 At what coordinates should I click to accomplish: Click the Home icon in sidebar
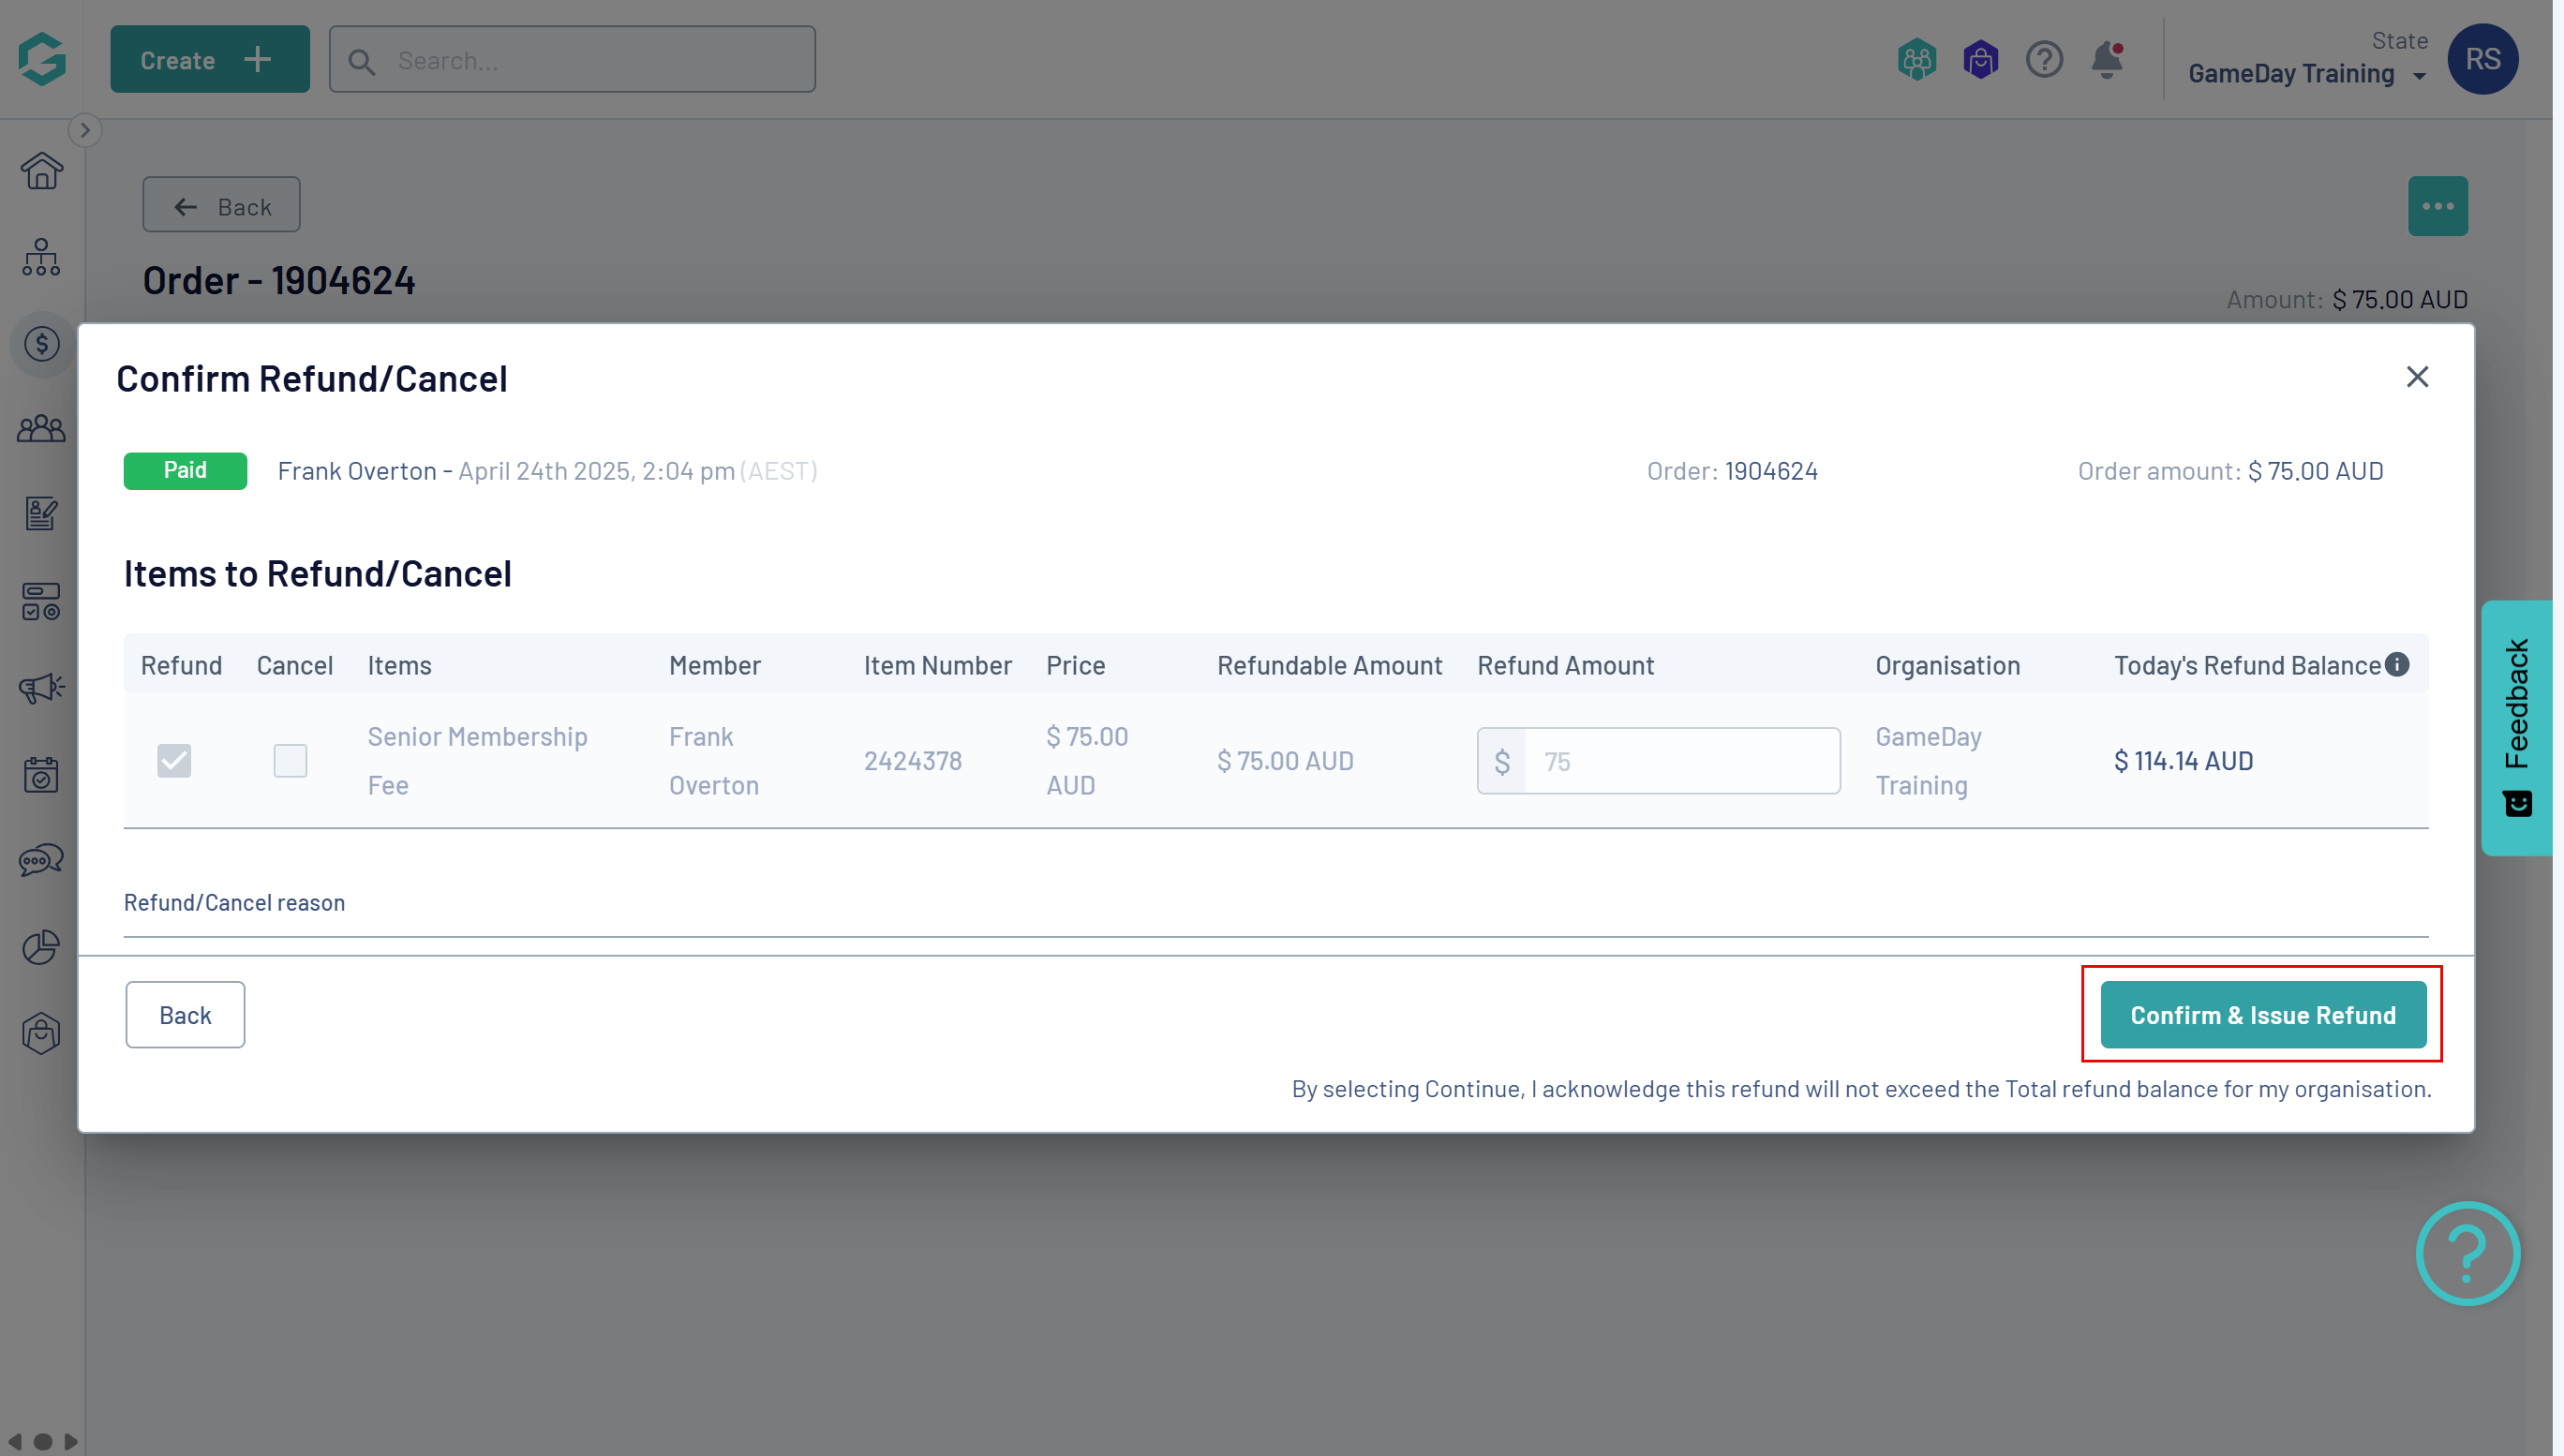pos(41,171)
